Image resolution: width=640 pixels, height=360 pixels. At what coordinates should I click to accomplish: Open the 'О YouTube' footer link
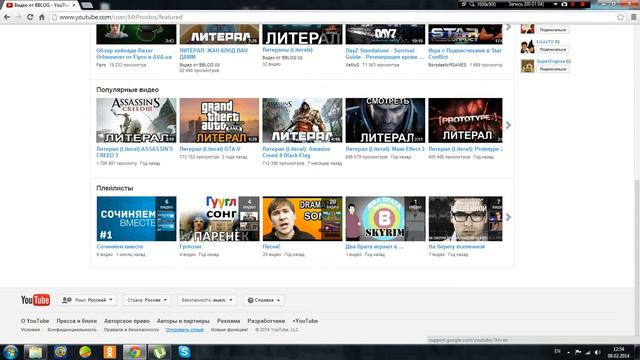pos(35,321)
